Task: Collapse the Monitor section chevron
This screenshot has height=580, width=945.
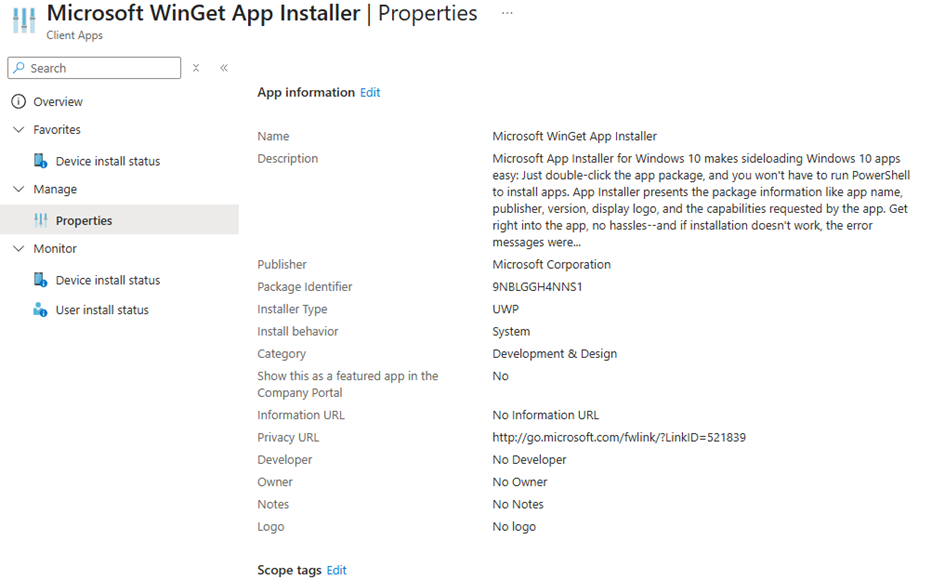Action: click(19, 248)
